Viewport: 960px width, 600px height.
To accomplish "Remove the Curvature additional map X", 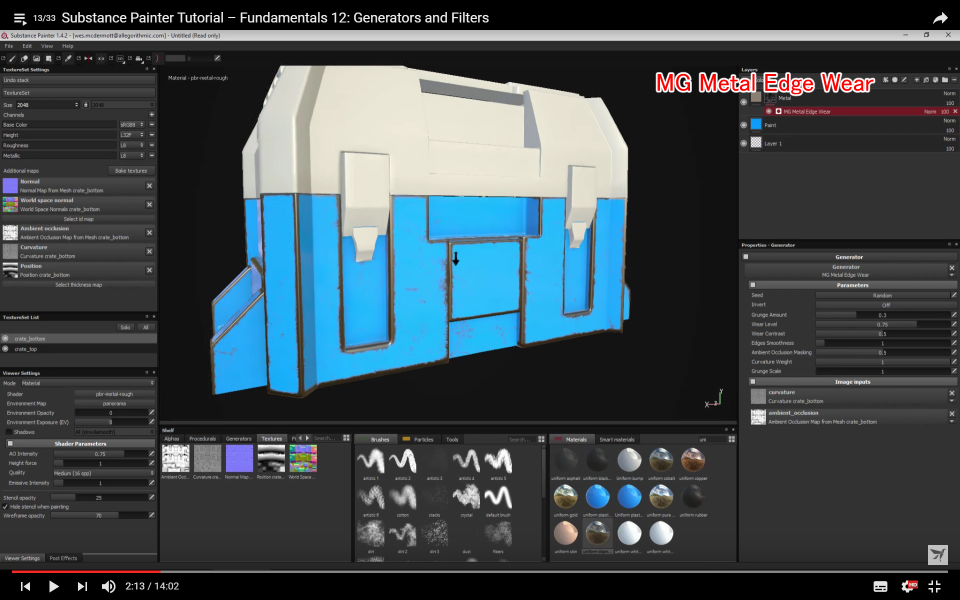I will (x=149, y=252).
